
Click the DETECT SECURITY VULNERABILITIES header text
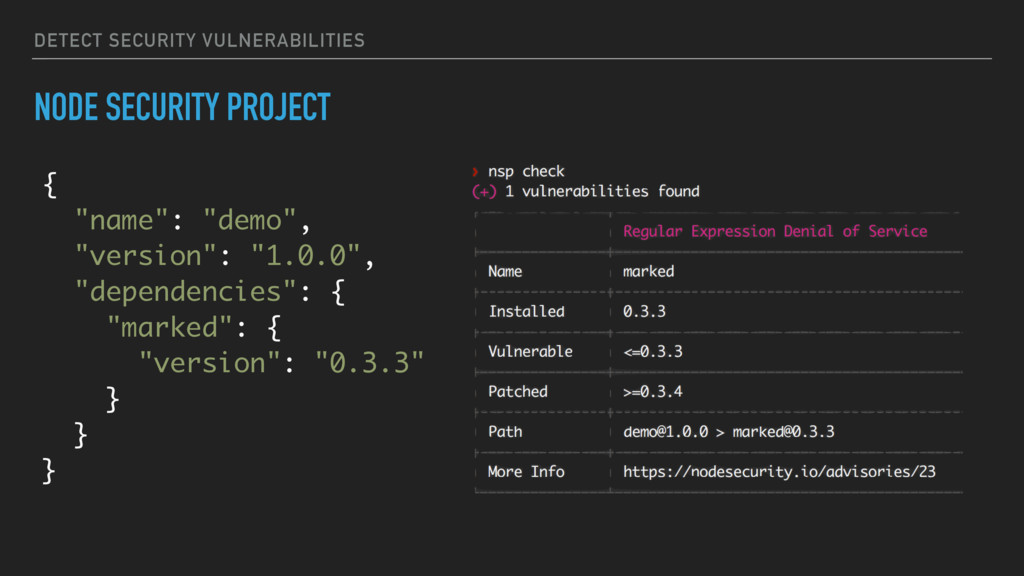point(199,40)
